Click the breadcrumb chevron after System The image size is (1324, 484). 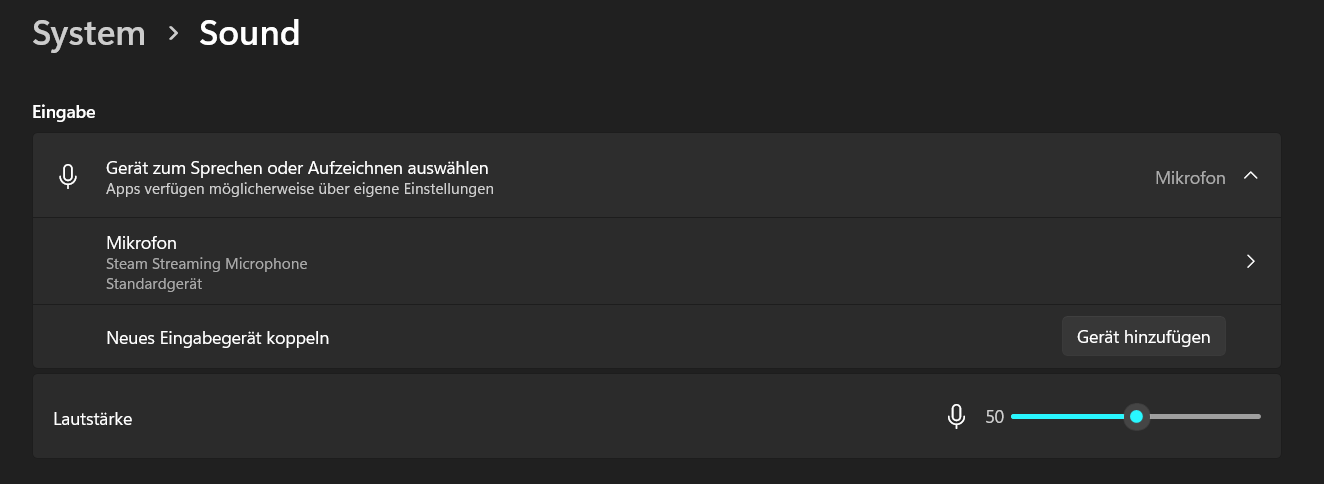(x=173, y=34)
